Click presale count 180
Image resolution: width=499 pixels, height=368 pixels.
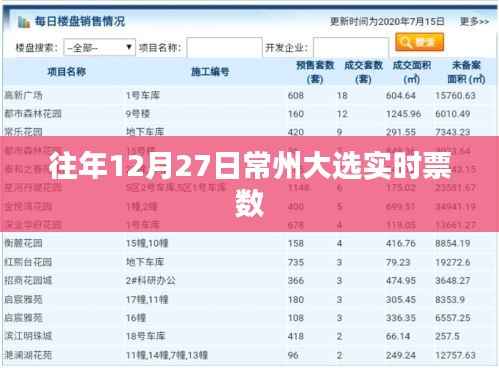pos(296,300)
